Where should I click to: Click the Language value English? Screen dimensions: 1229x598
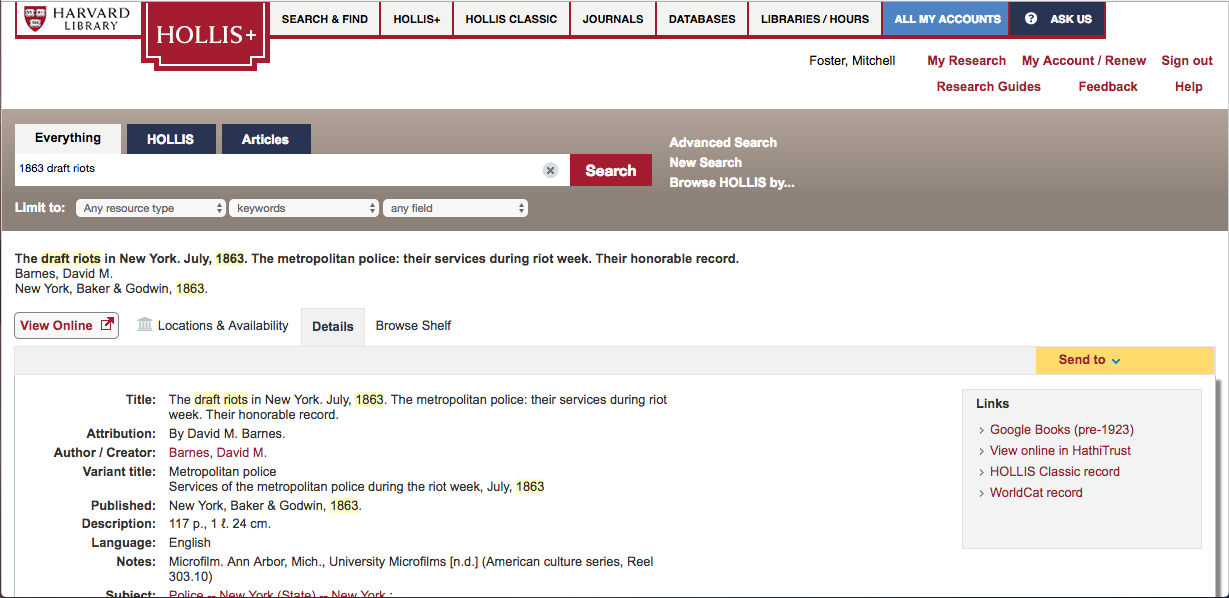point(190,543)
